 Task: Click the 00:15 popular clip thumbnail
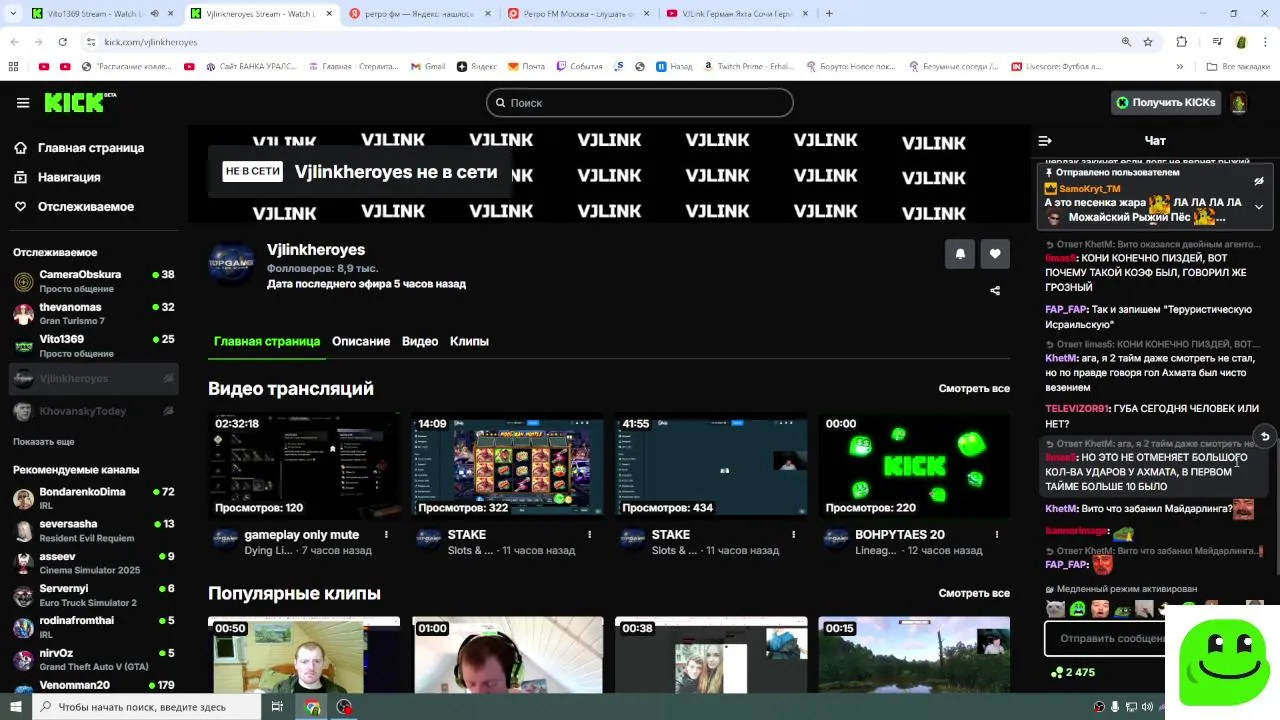(914, 655)
